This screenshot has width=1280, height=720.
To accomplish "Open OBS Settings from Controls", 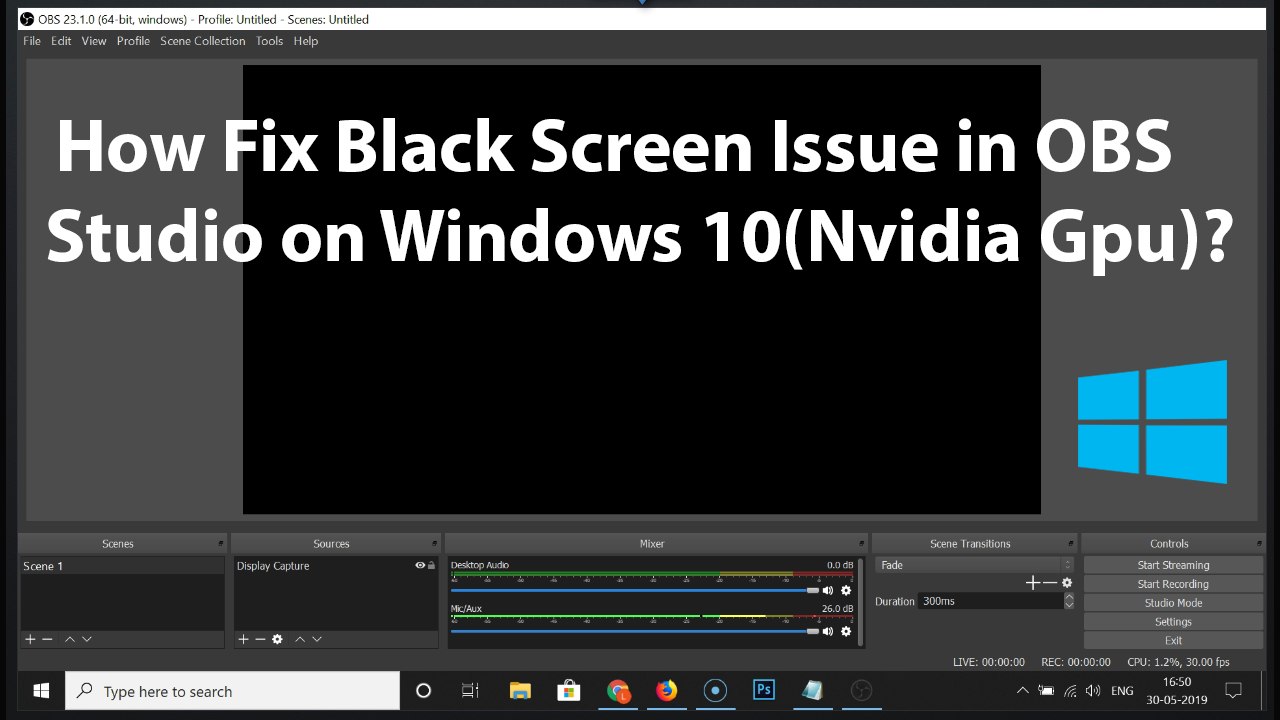I will 1173,622.
